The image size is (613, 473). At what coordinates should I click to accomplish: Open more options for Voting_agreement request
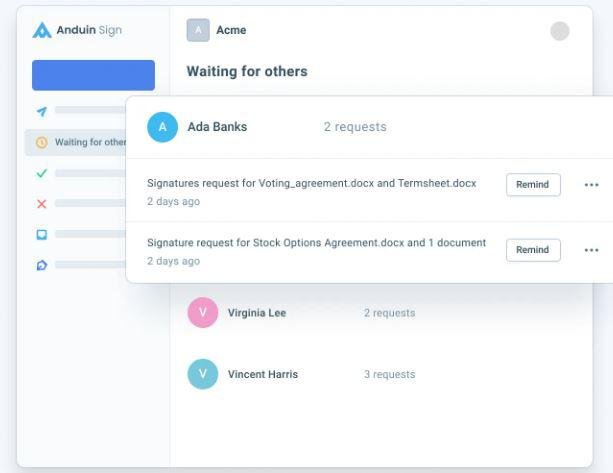(x=591, y=185)
